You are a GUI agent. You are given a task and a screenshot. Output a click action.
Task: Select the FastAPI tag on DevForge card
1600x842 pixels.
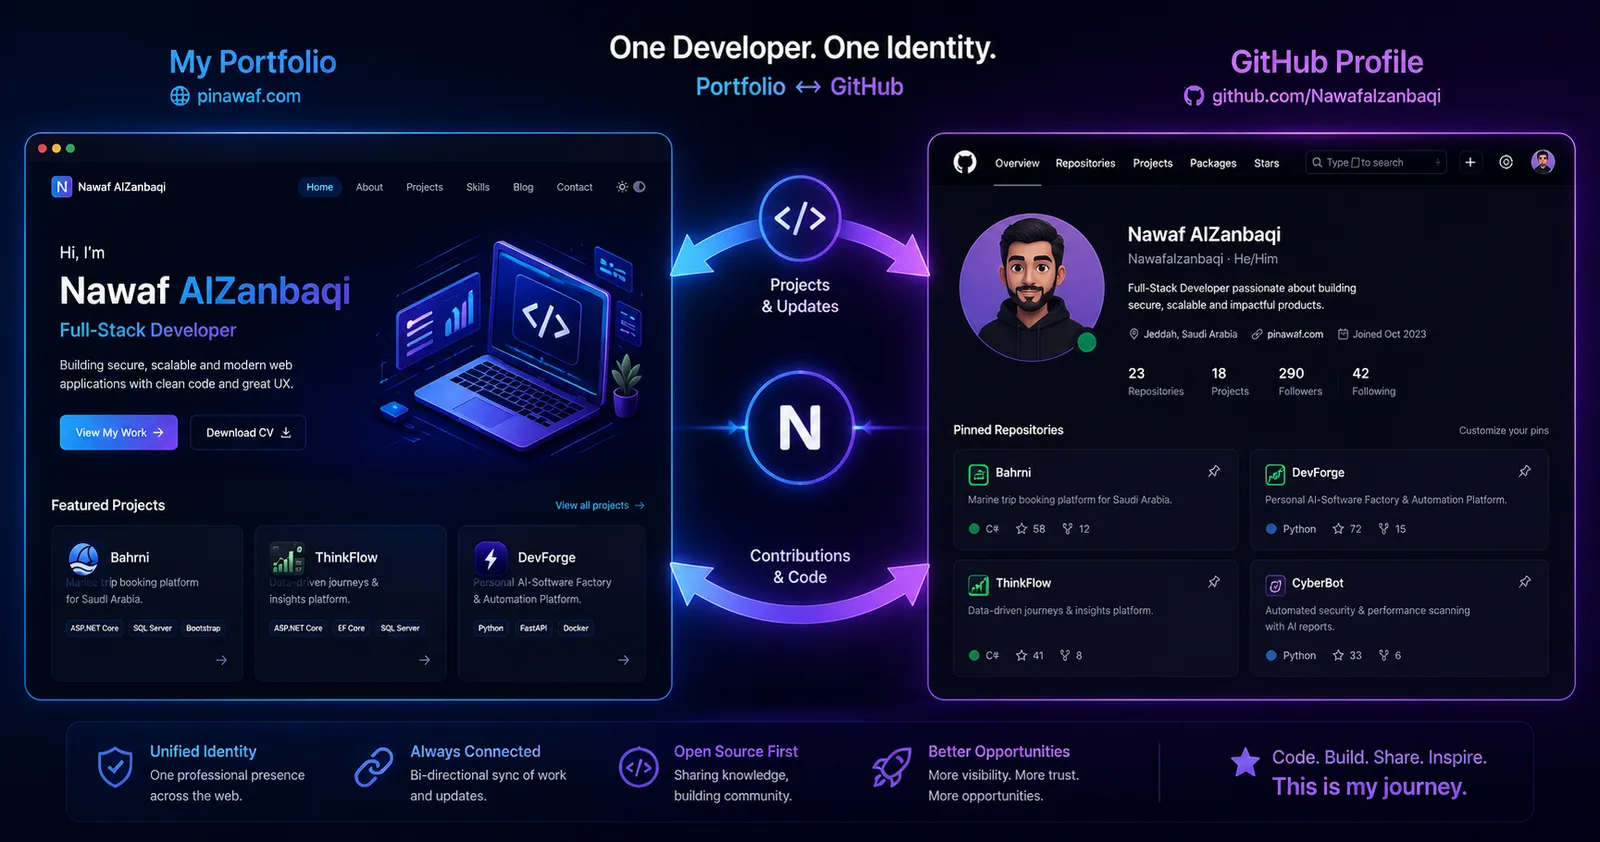533,628
